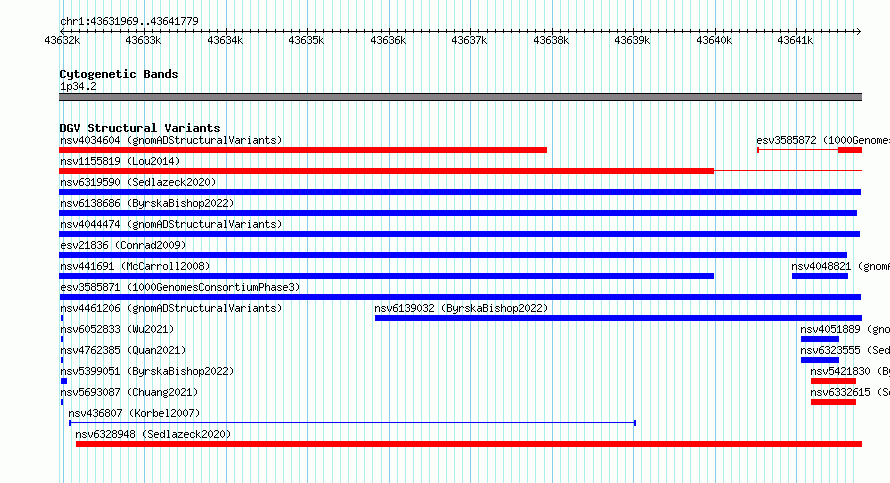The height and width of the screenshot is (483, 890).
Task: Click the 43640k ruler position label
Action: point(713,40)
